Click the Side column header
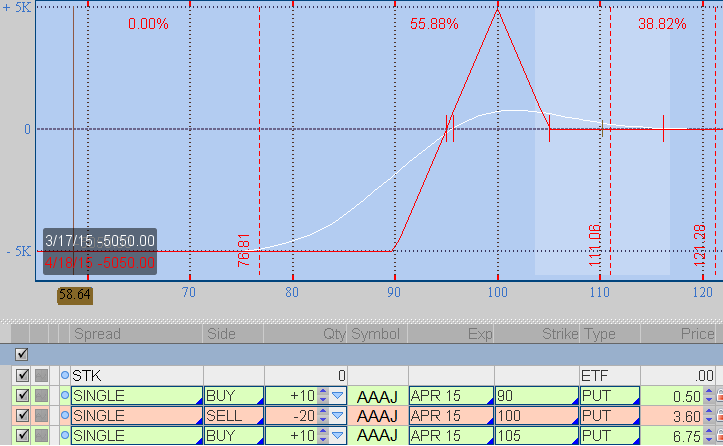This screenshot has width=723, height=446. (x=233, y=333)
